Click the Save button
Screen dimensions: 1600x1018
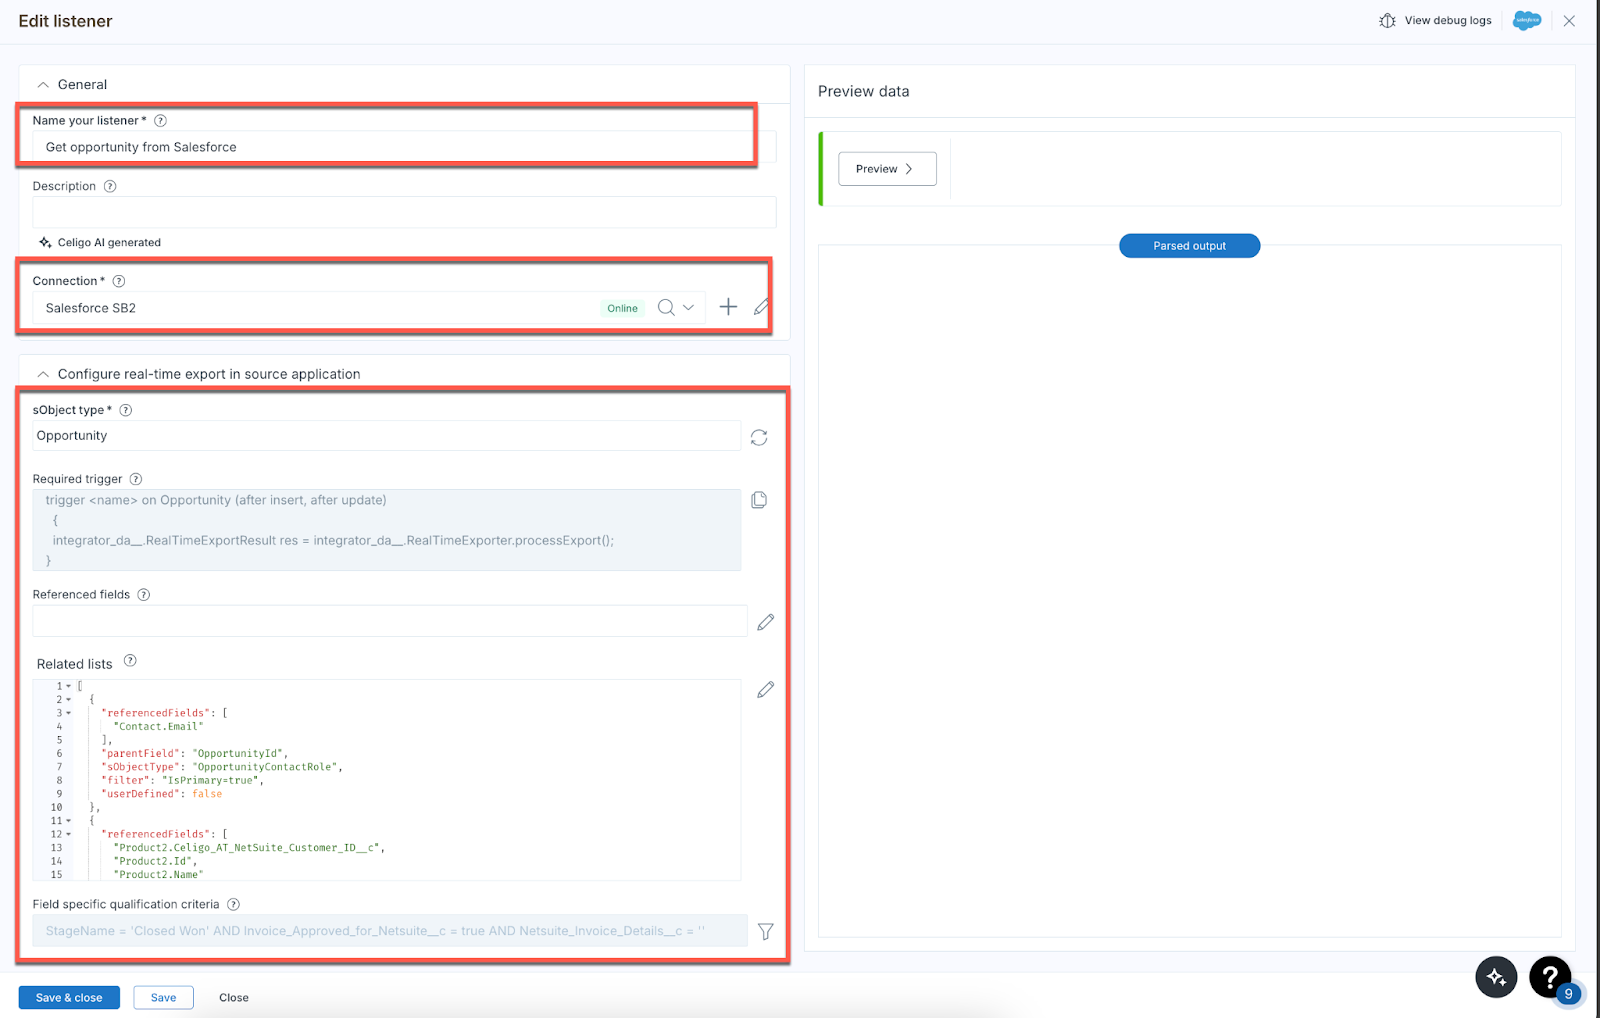click(163, 997)
